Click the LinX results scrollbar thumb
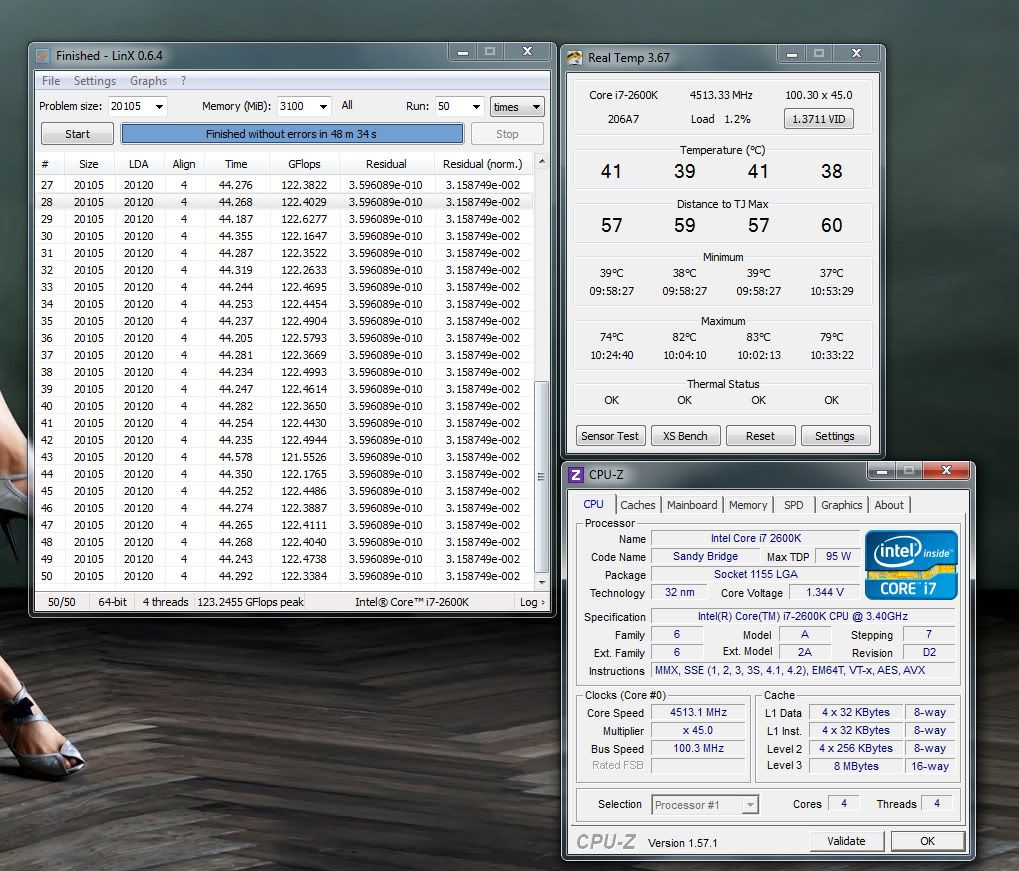Screen dimensions: 1019x871 tap(541, 477)
